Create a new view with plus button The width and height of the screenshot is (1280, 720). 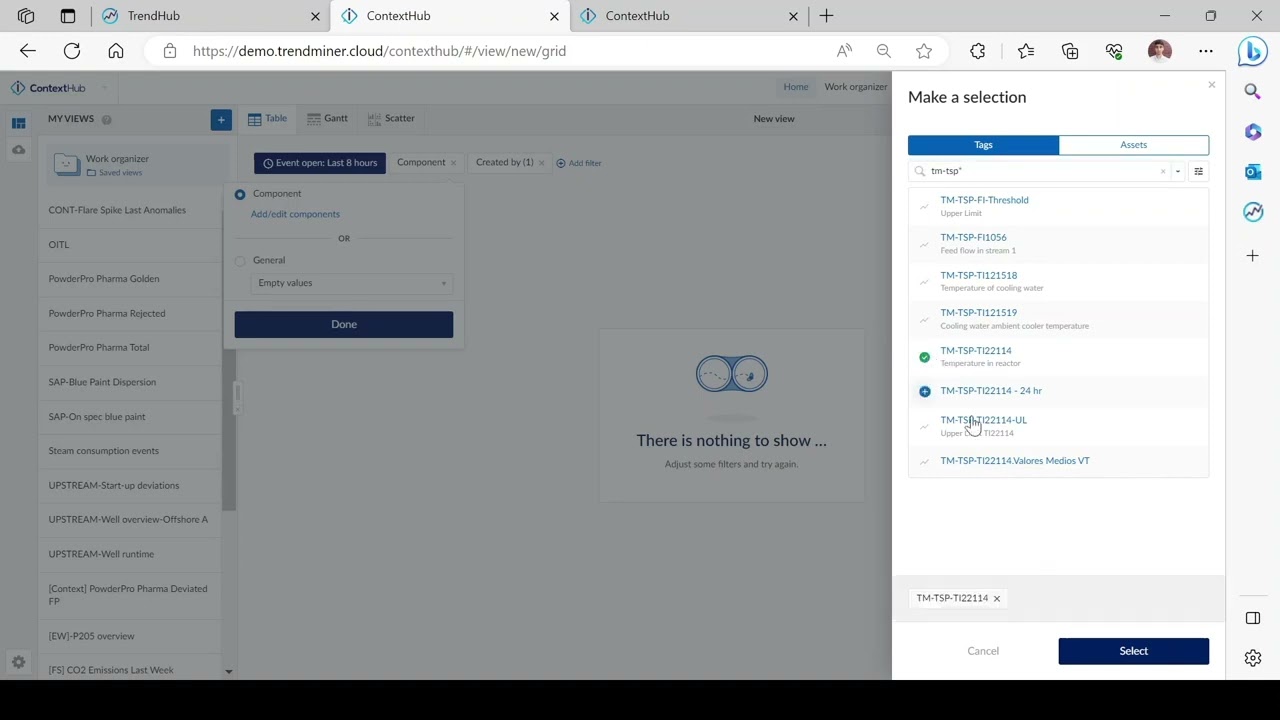pos(221,119)
